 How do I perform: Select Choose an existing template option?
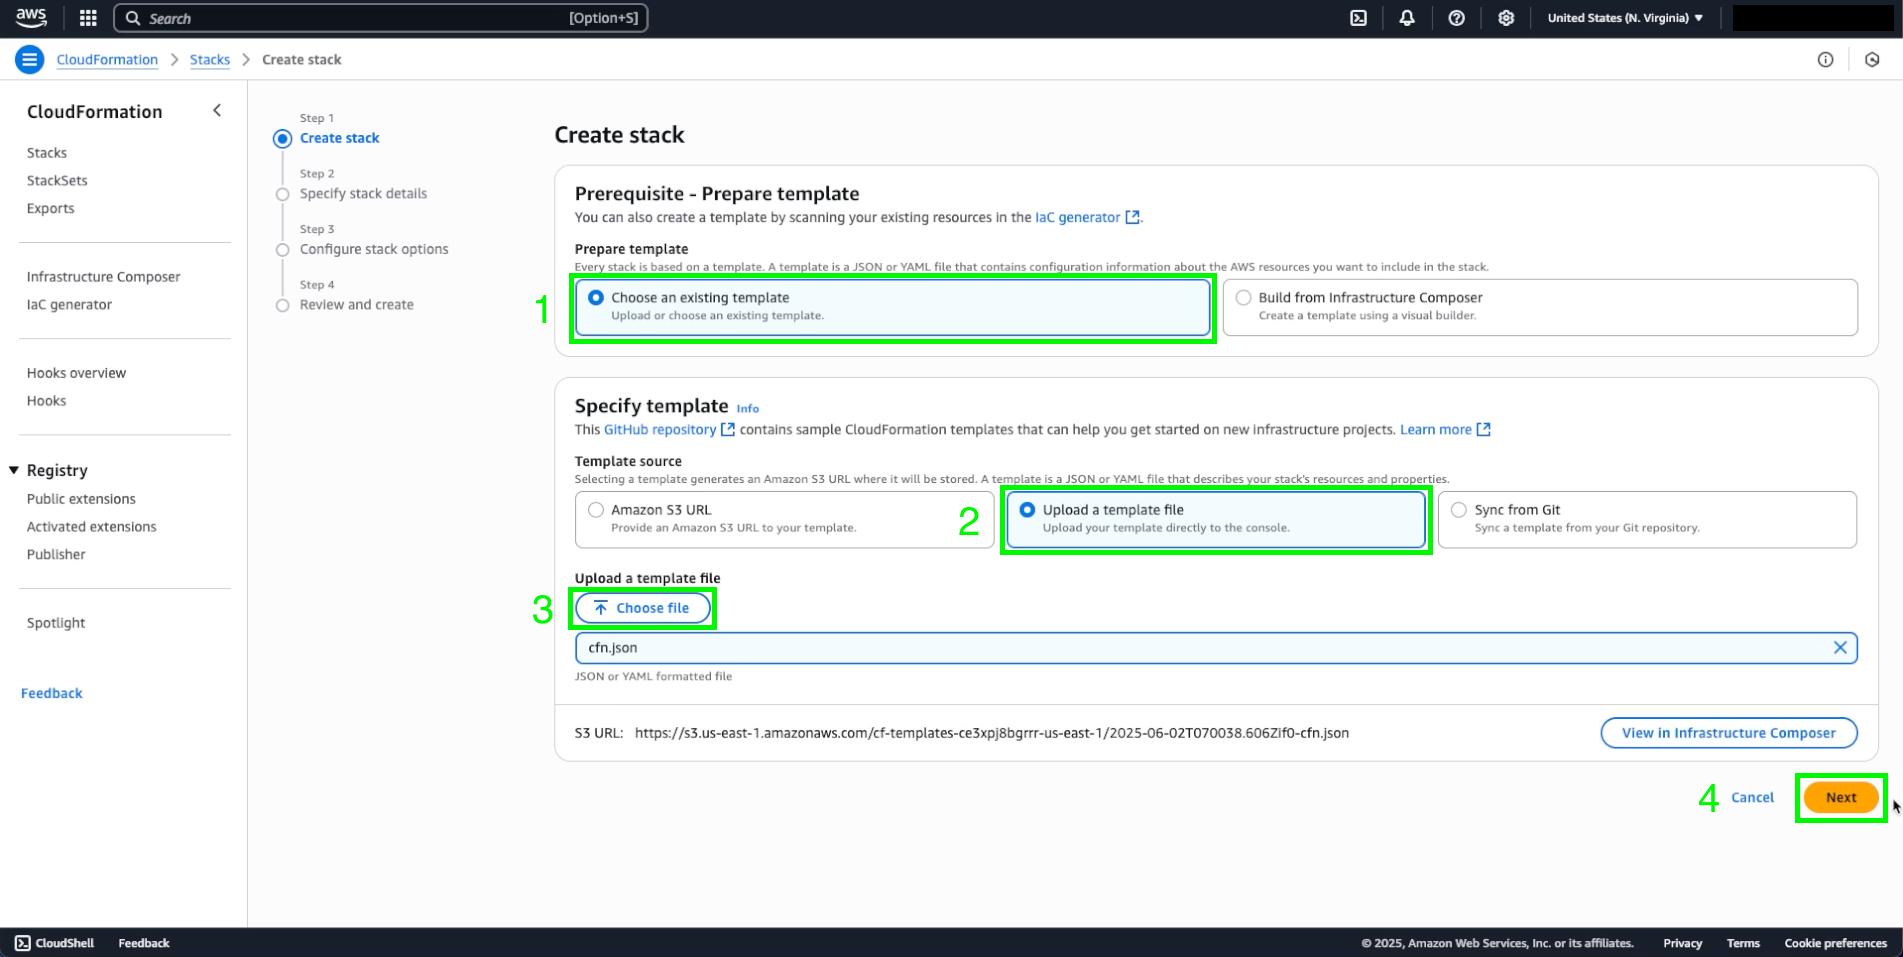click(x=892, y=307)
